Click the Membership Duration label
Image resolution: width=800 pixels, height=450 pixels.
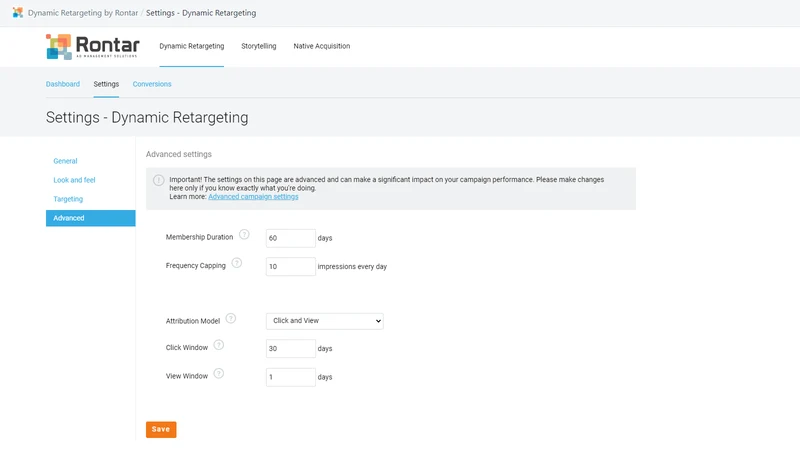[x=199, y=237]
